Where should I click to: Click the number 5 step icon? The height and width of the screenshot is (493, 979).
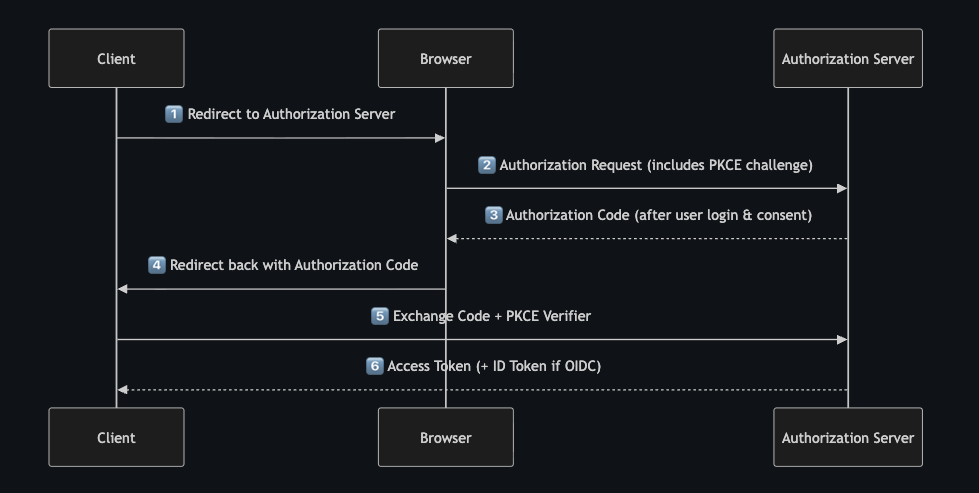[379, 316]
